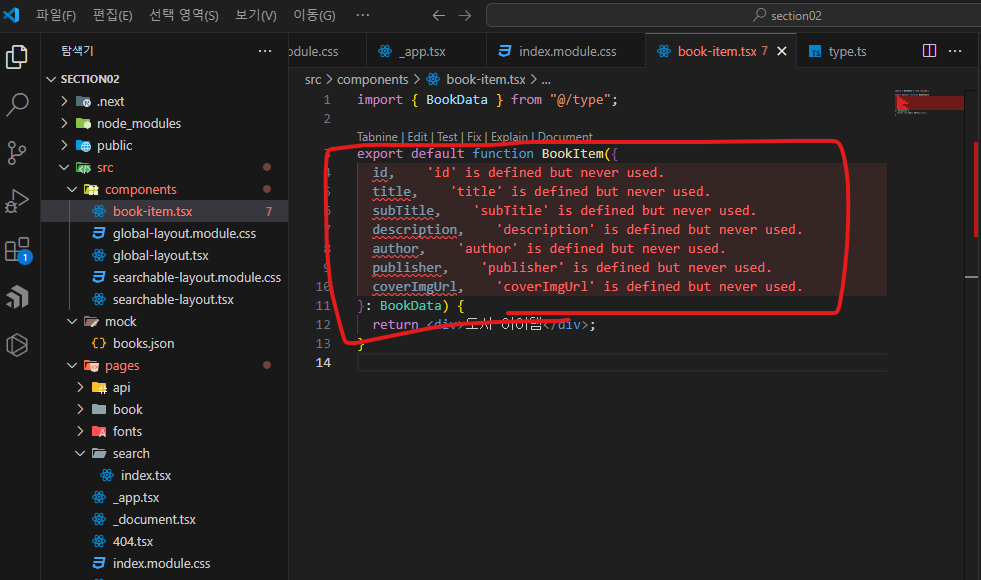Open the hexagon extension icon in activity bar
Viewport: 981px width, 580px height.
[x=17, y=345]
